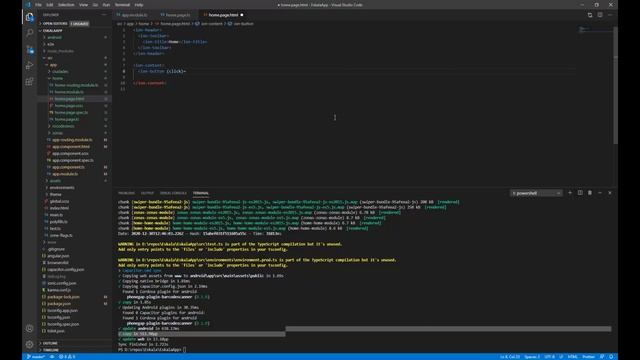Change indentation via Spaces in status bar

point(532,357)
